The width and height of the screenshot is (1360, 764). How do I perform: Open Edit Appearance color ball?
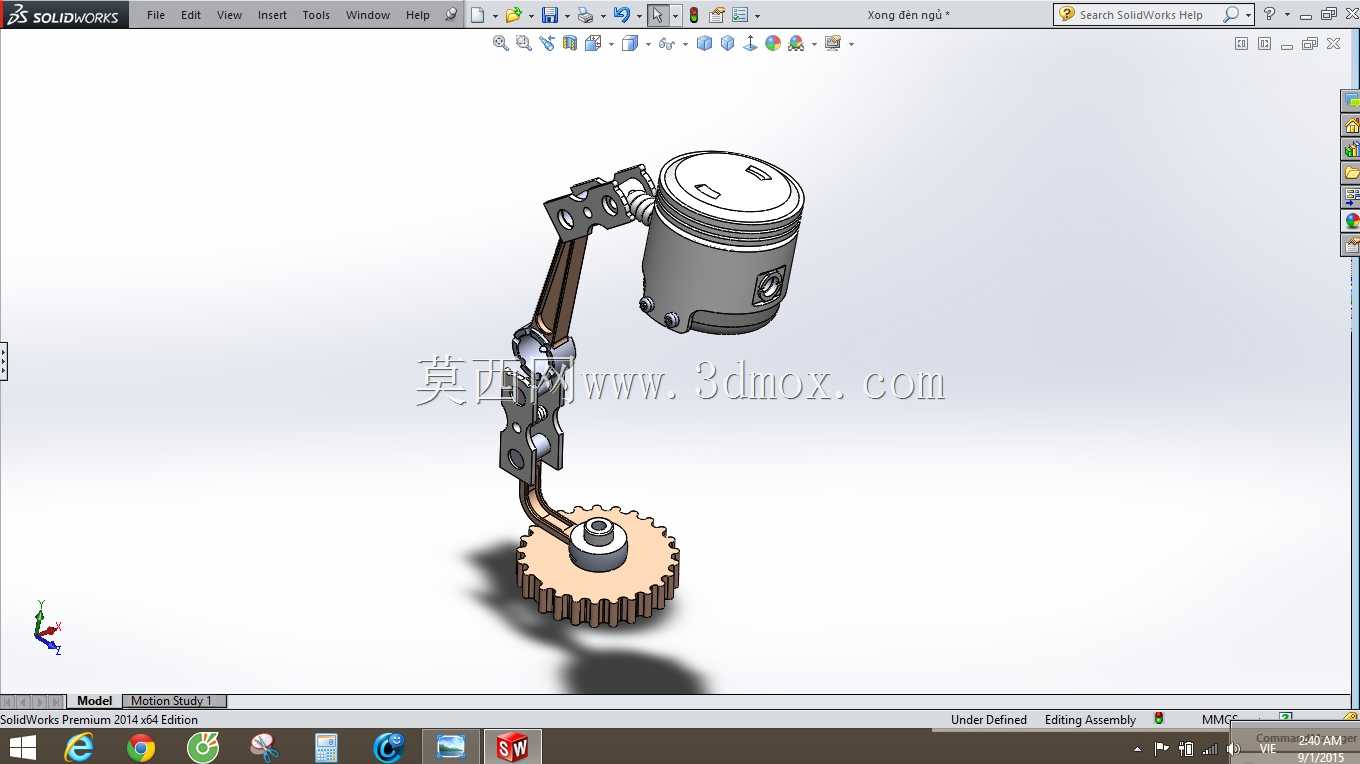(x=773, y=43)
